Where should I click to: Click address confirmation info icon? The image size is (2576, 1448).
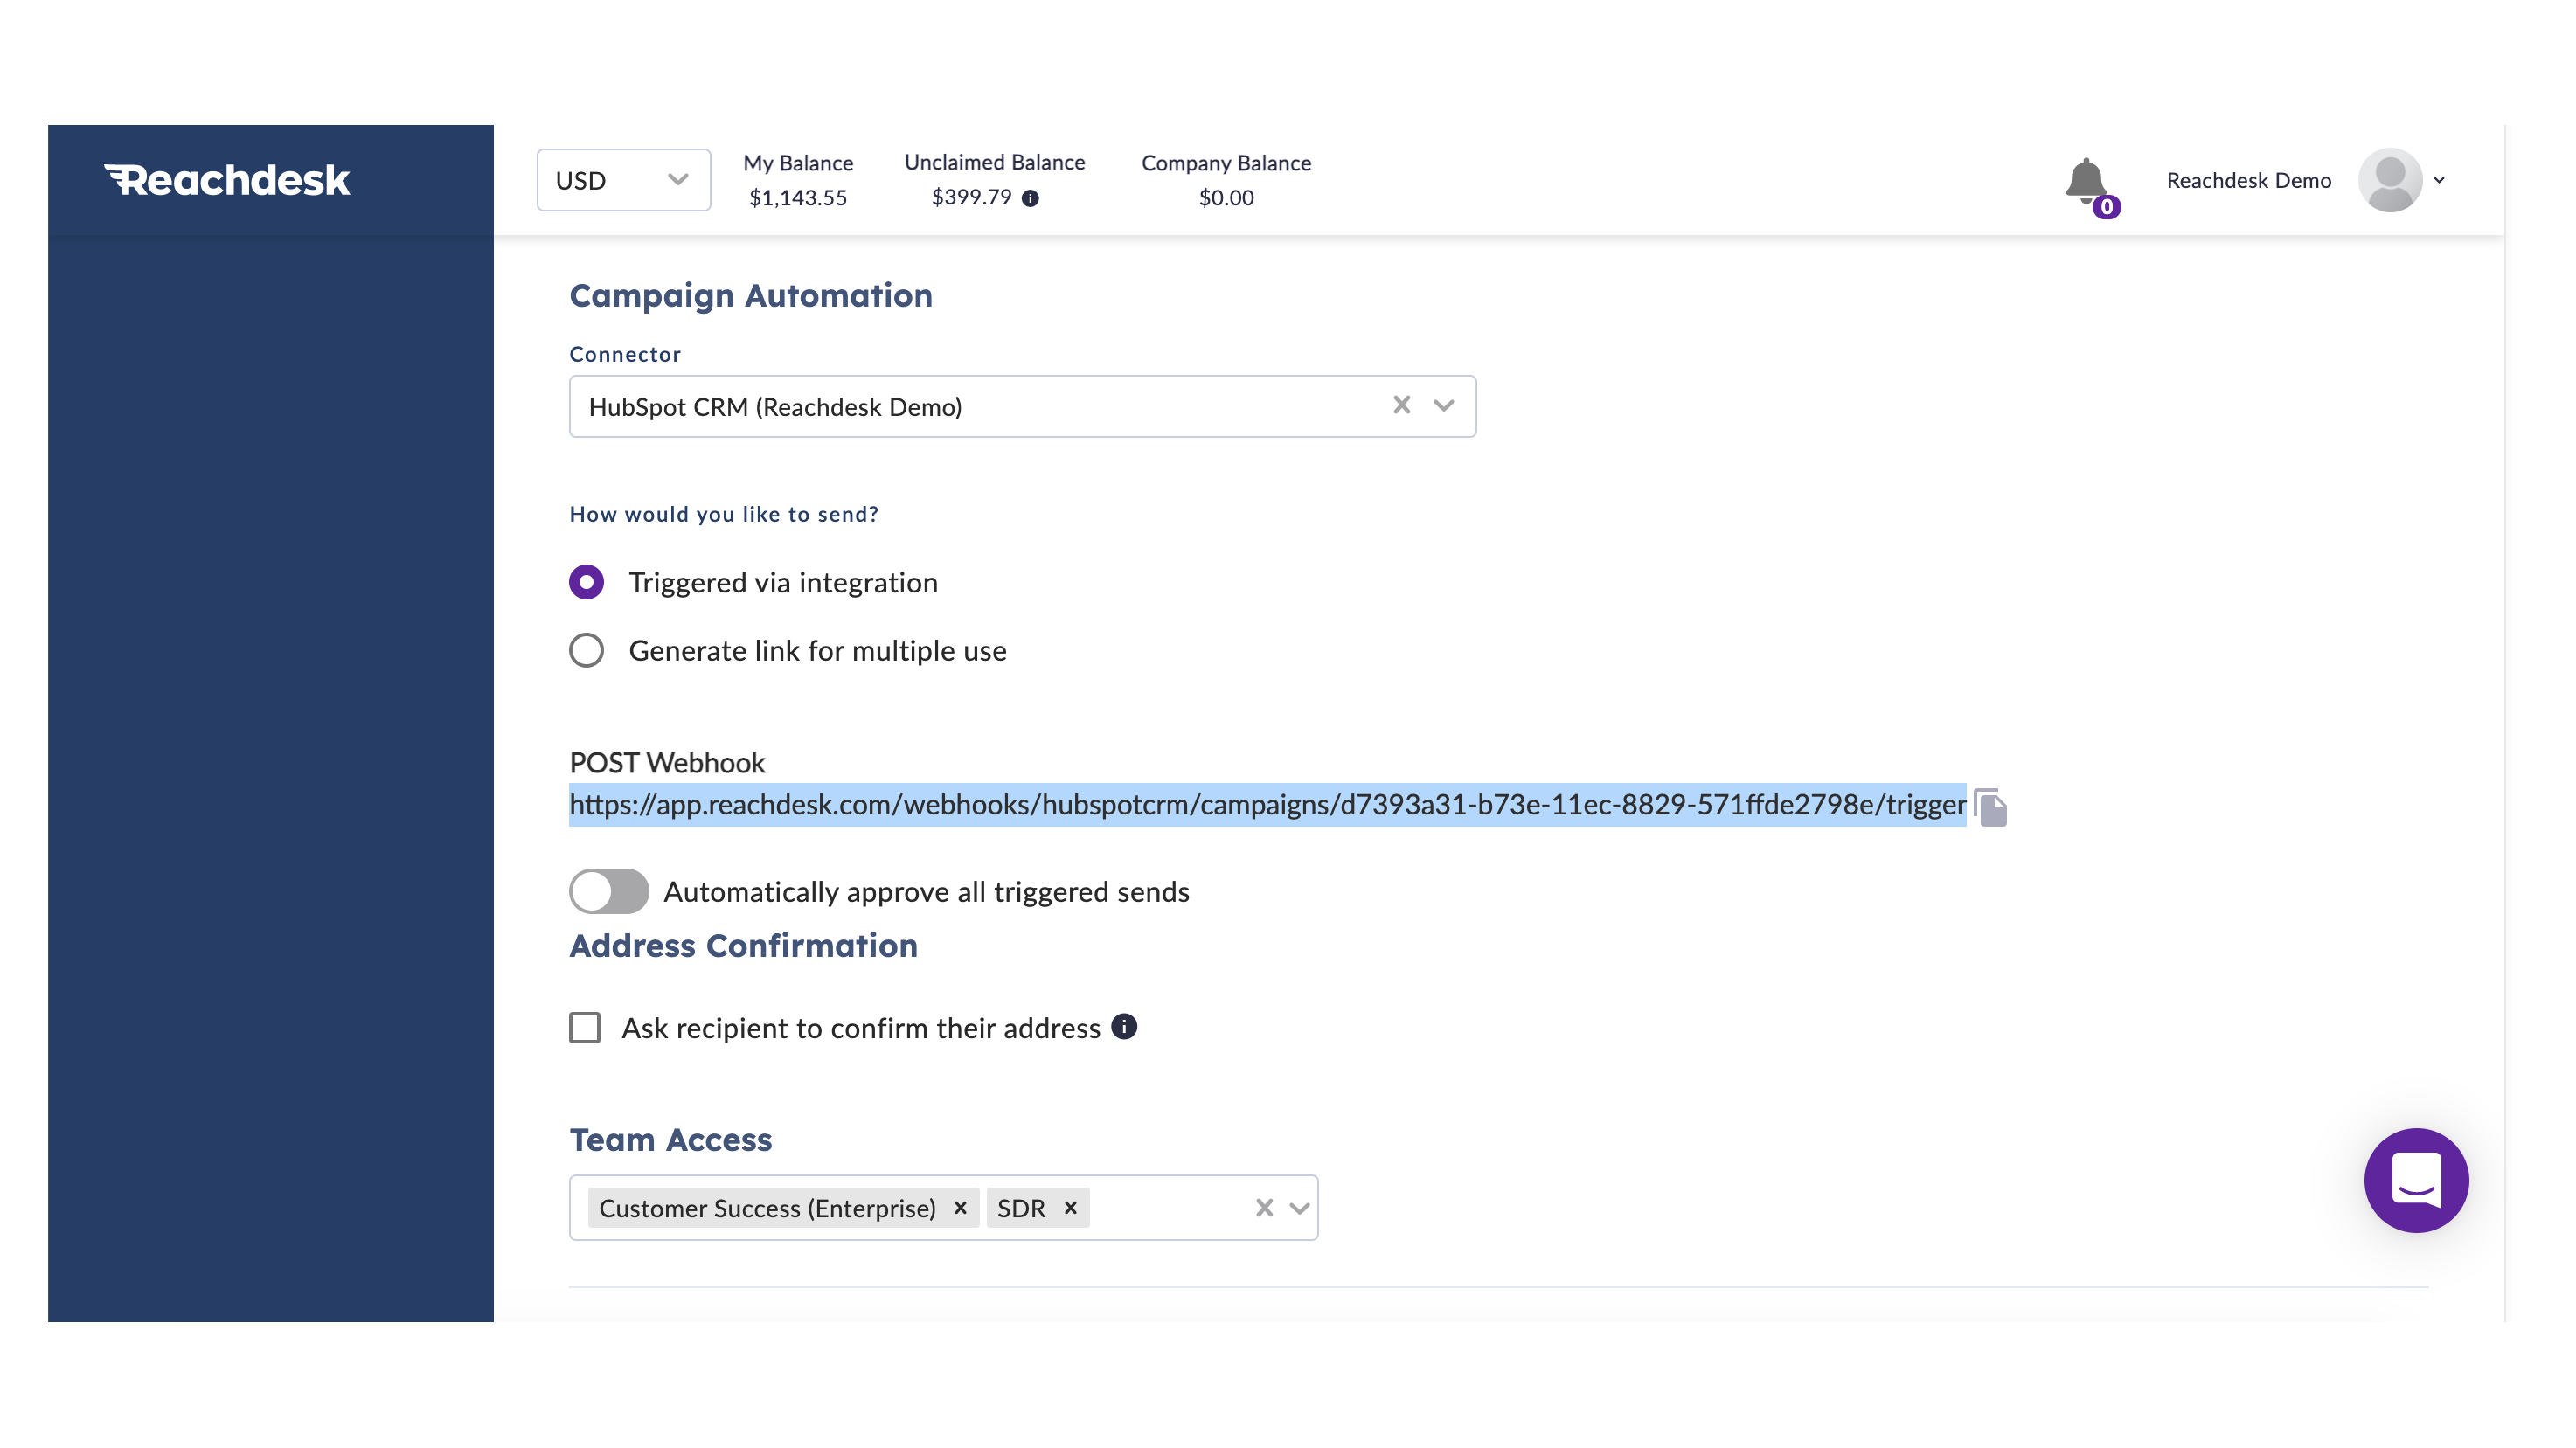pyautogui.click(x=1124, y=1027)
